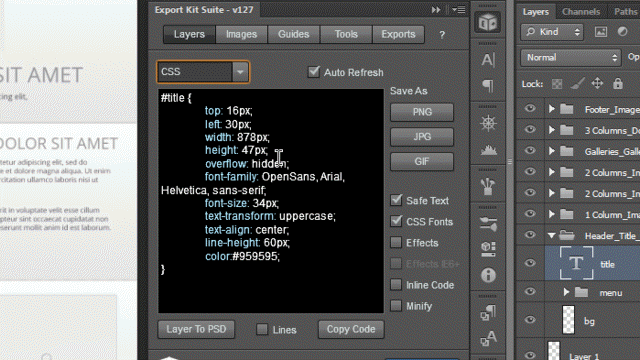Click the lock position move icon
Image resolution: width=640 pixels, height=360 pixels.
(597, 84)
